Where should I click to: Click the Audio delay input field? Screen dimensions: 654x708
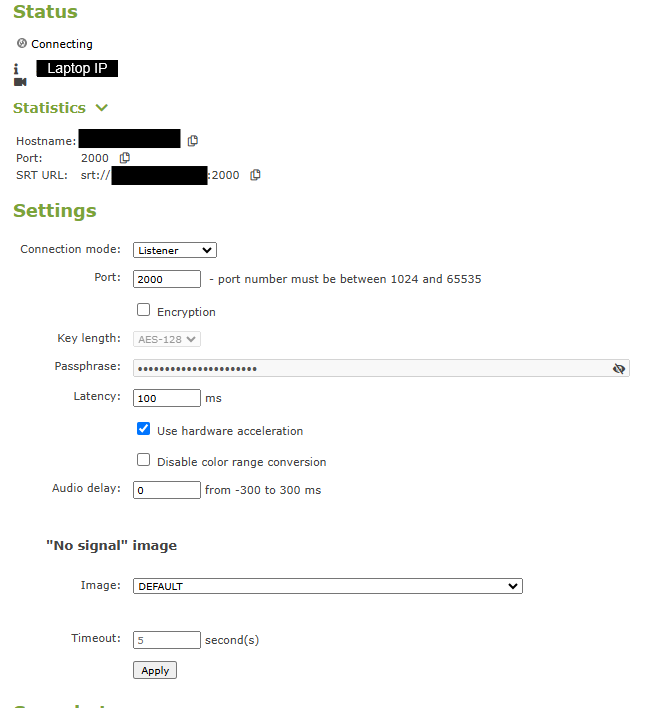pyautogui.click(x=167, y=490)
